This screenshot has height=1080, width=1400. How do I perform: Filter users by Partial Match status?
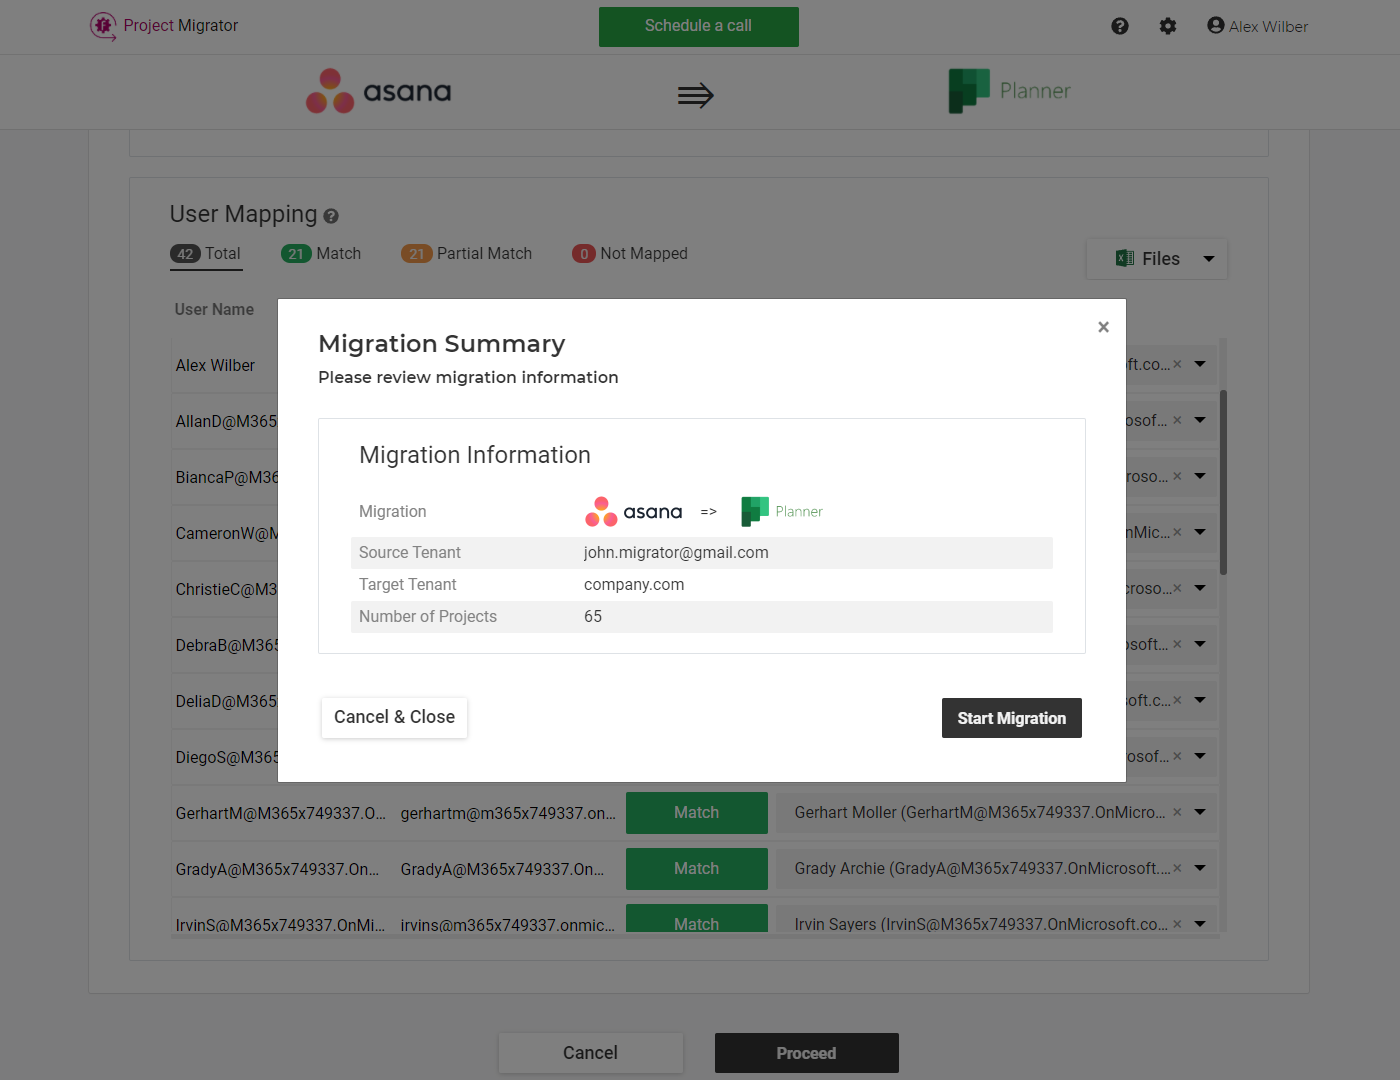[x=466, y=253]
